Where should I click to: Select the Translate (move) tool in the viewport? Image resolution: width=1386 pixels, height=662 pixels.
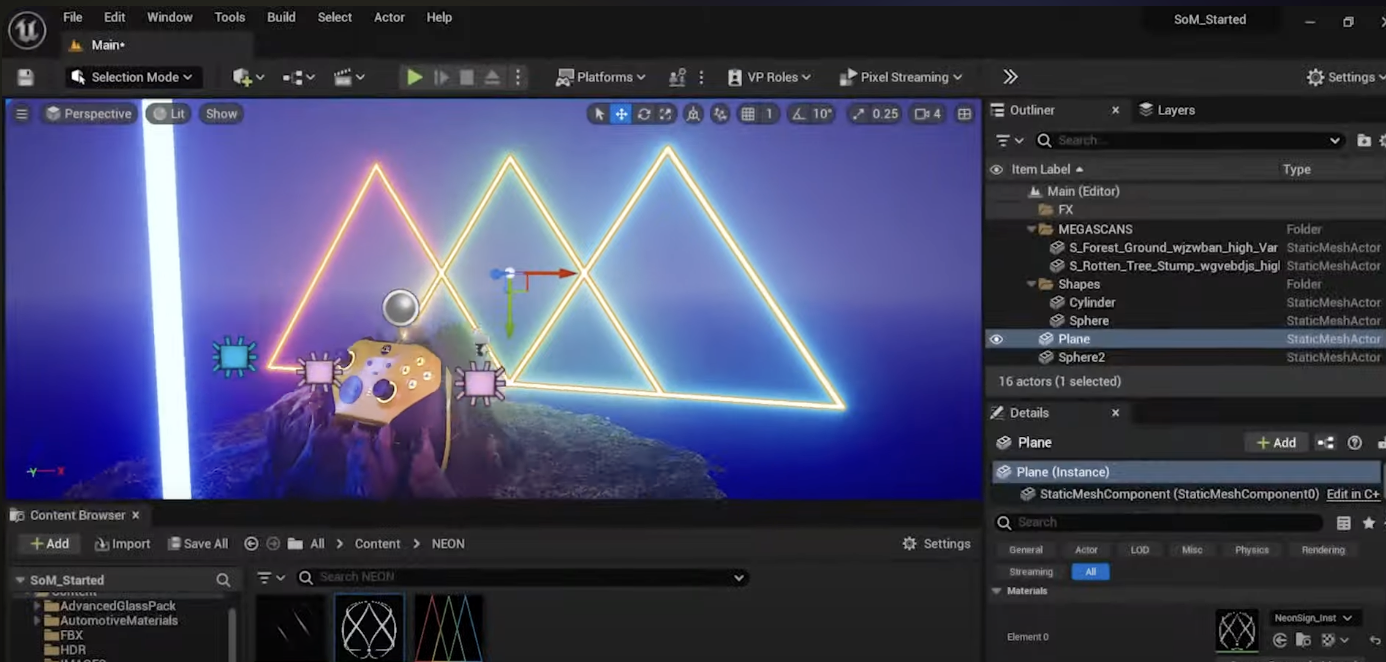pyautogui.click(x=621, y=114)
